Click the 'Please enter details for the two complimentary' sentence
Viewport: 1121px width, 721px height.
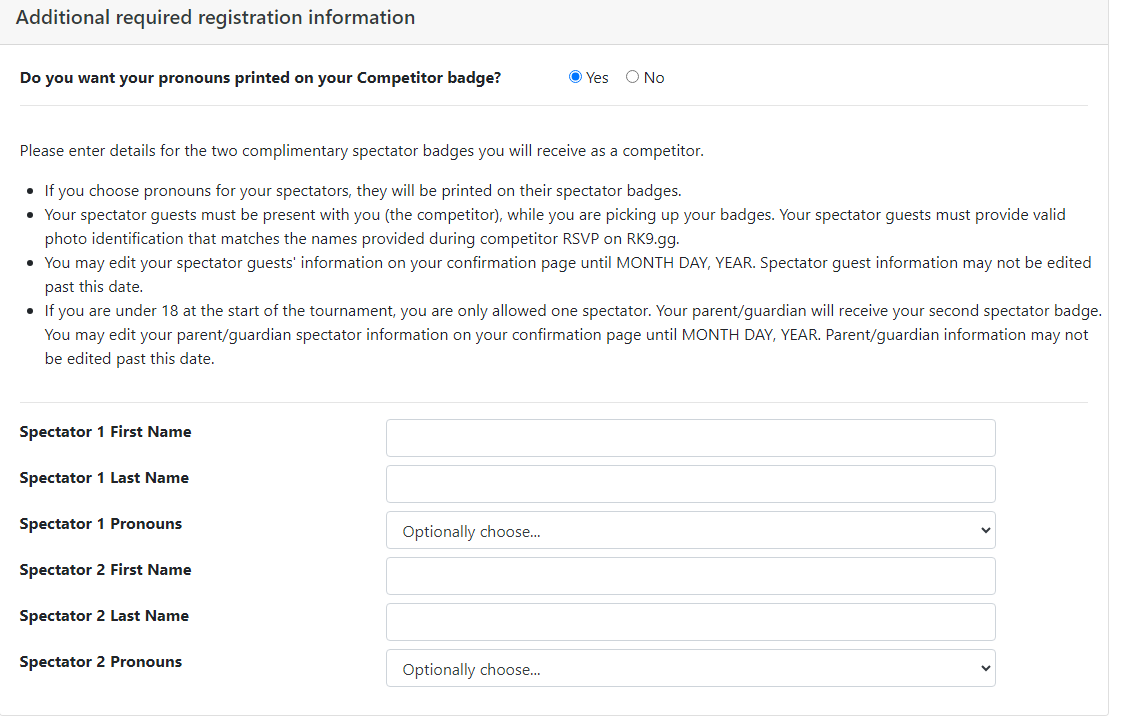362,151
